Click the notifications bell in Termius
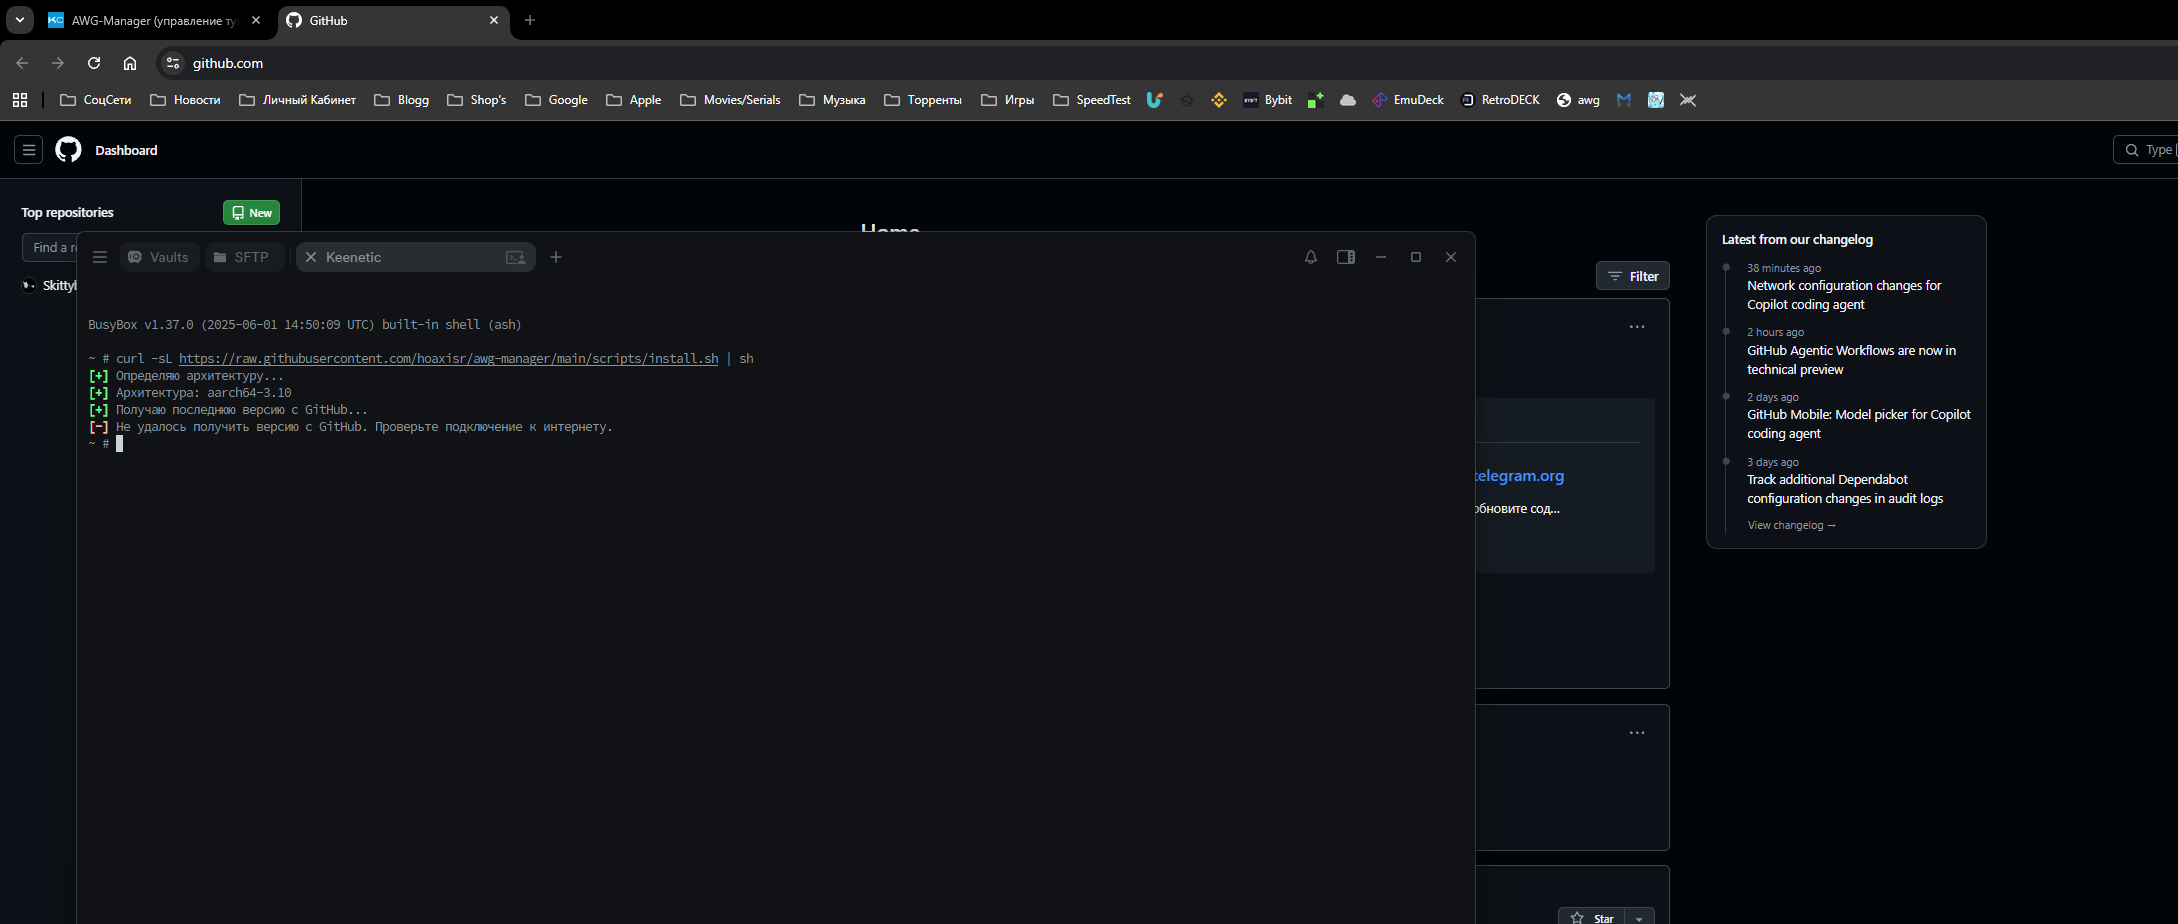The height and width of the screenshot is (924, 2178). point(1310,257)
